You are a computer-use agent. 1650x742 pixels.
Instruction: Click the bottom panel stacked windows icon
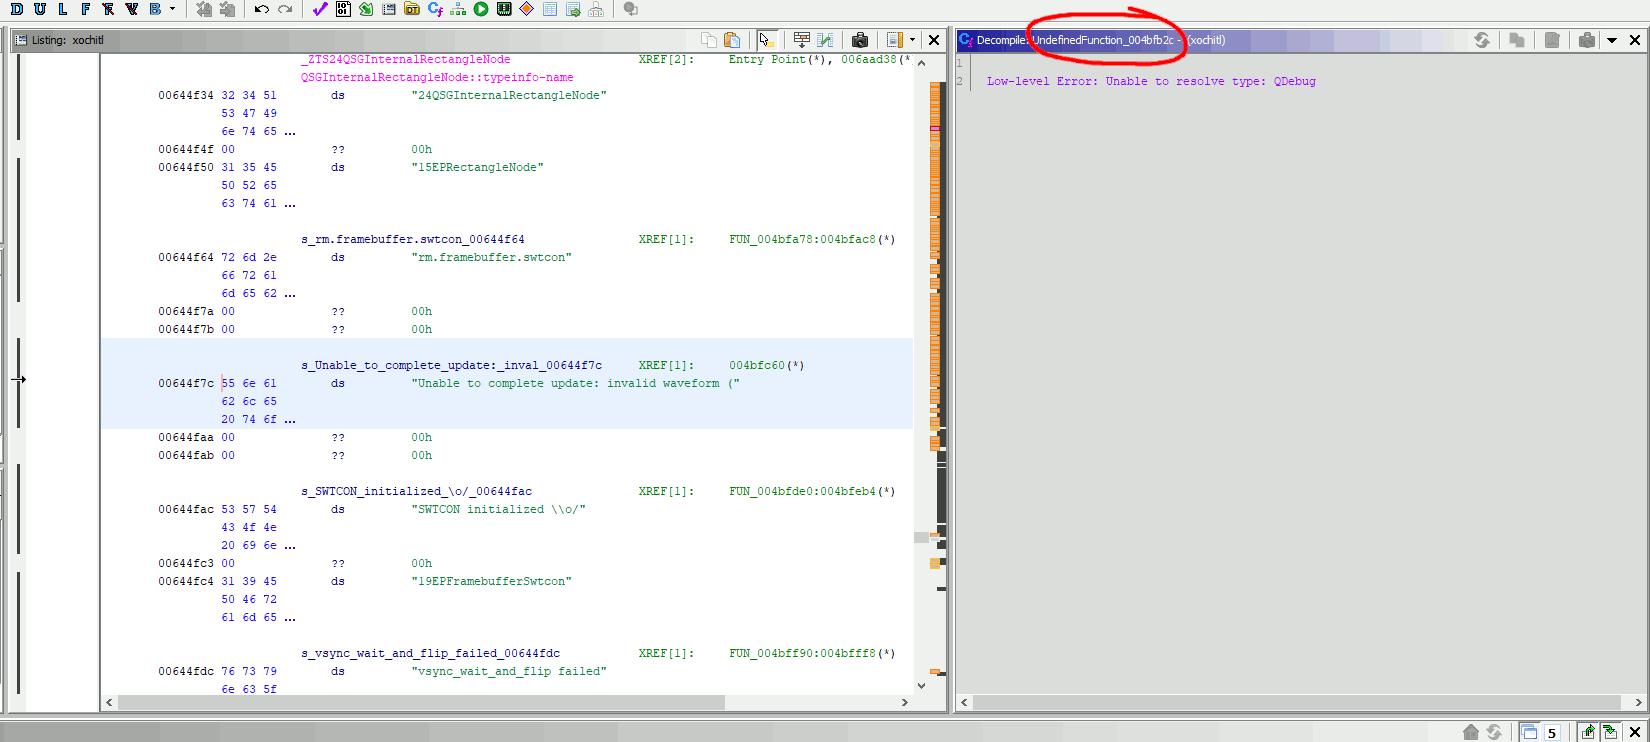[x=1529, y=732]
